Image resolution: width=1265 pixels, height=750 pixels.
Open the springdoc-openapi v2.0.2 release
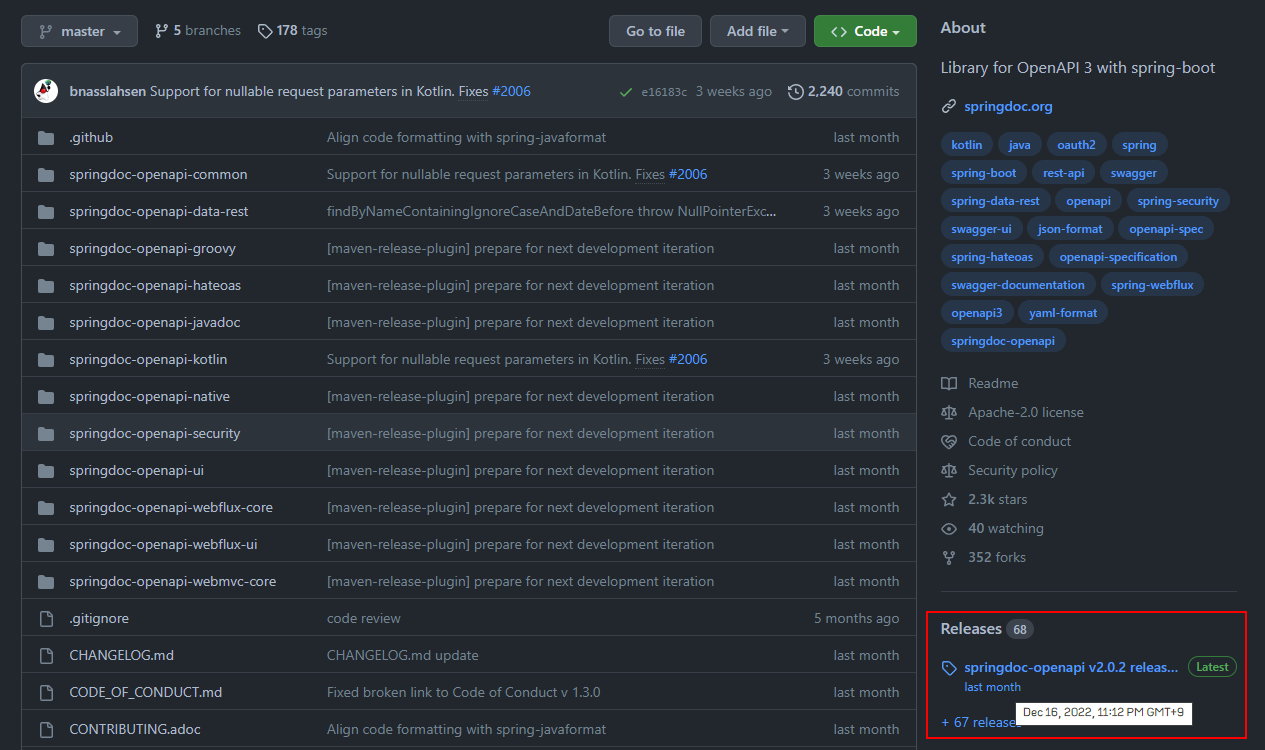1071,667
